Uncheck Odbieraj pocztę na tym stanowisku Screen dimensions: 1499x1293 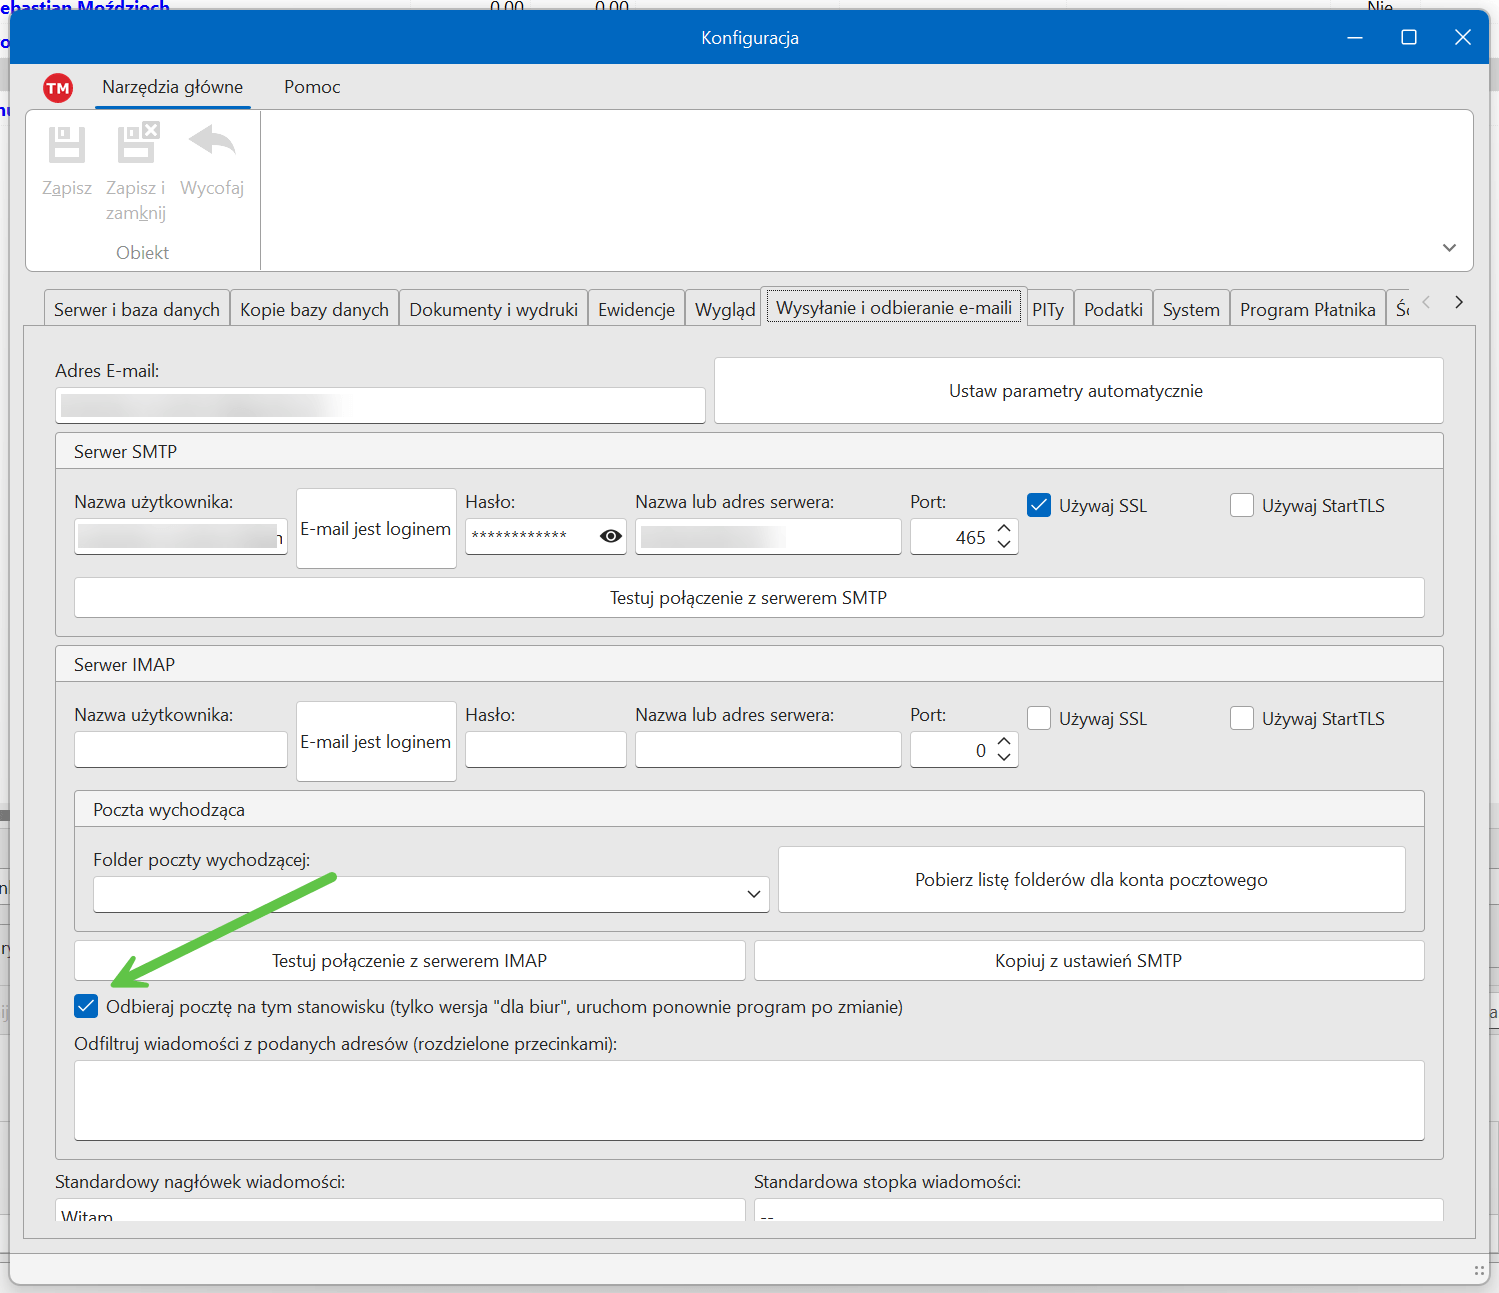87,1006
